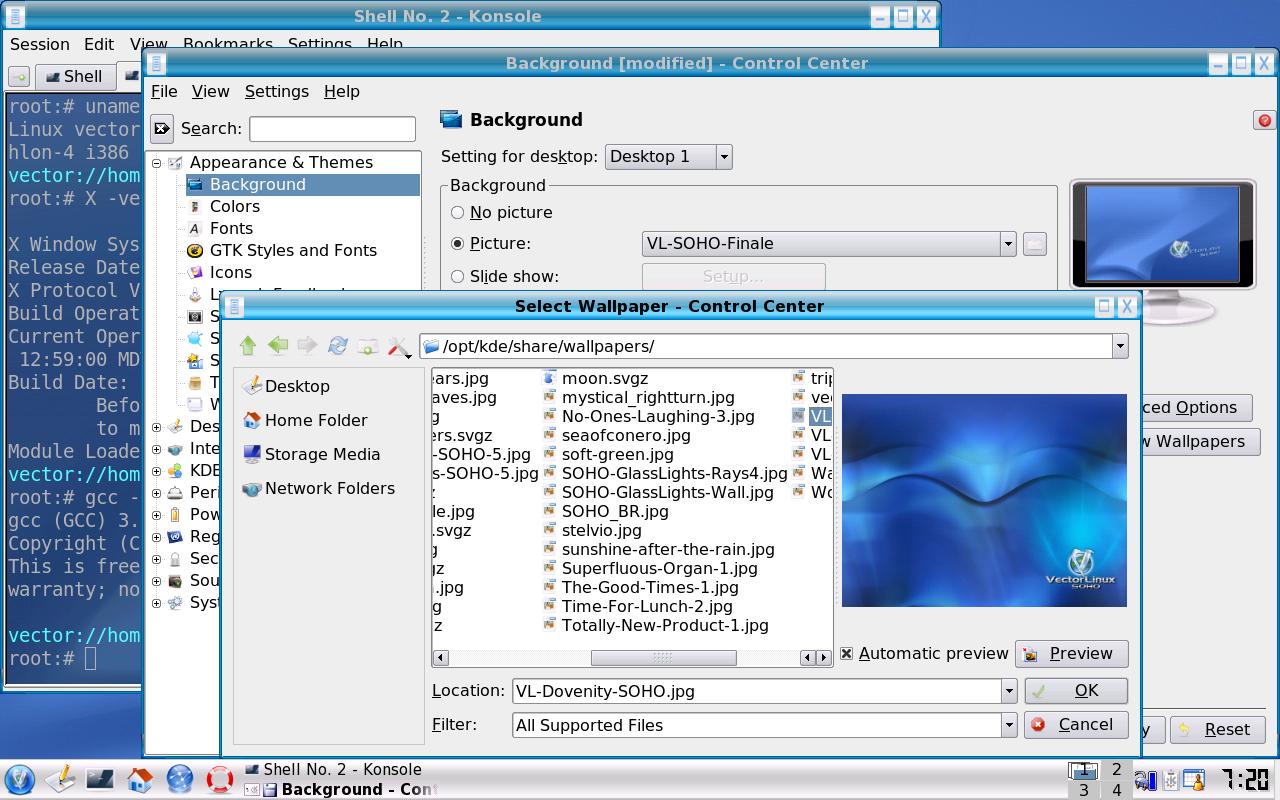Go to Home Folder in places sidebar

click(x=305, y=420)
